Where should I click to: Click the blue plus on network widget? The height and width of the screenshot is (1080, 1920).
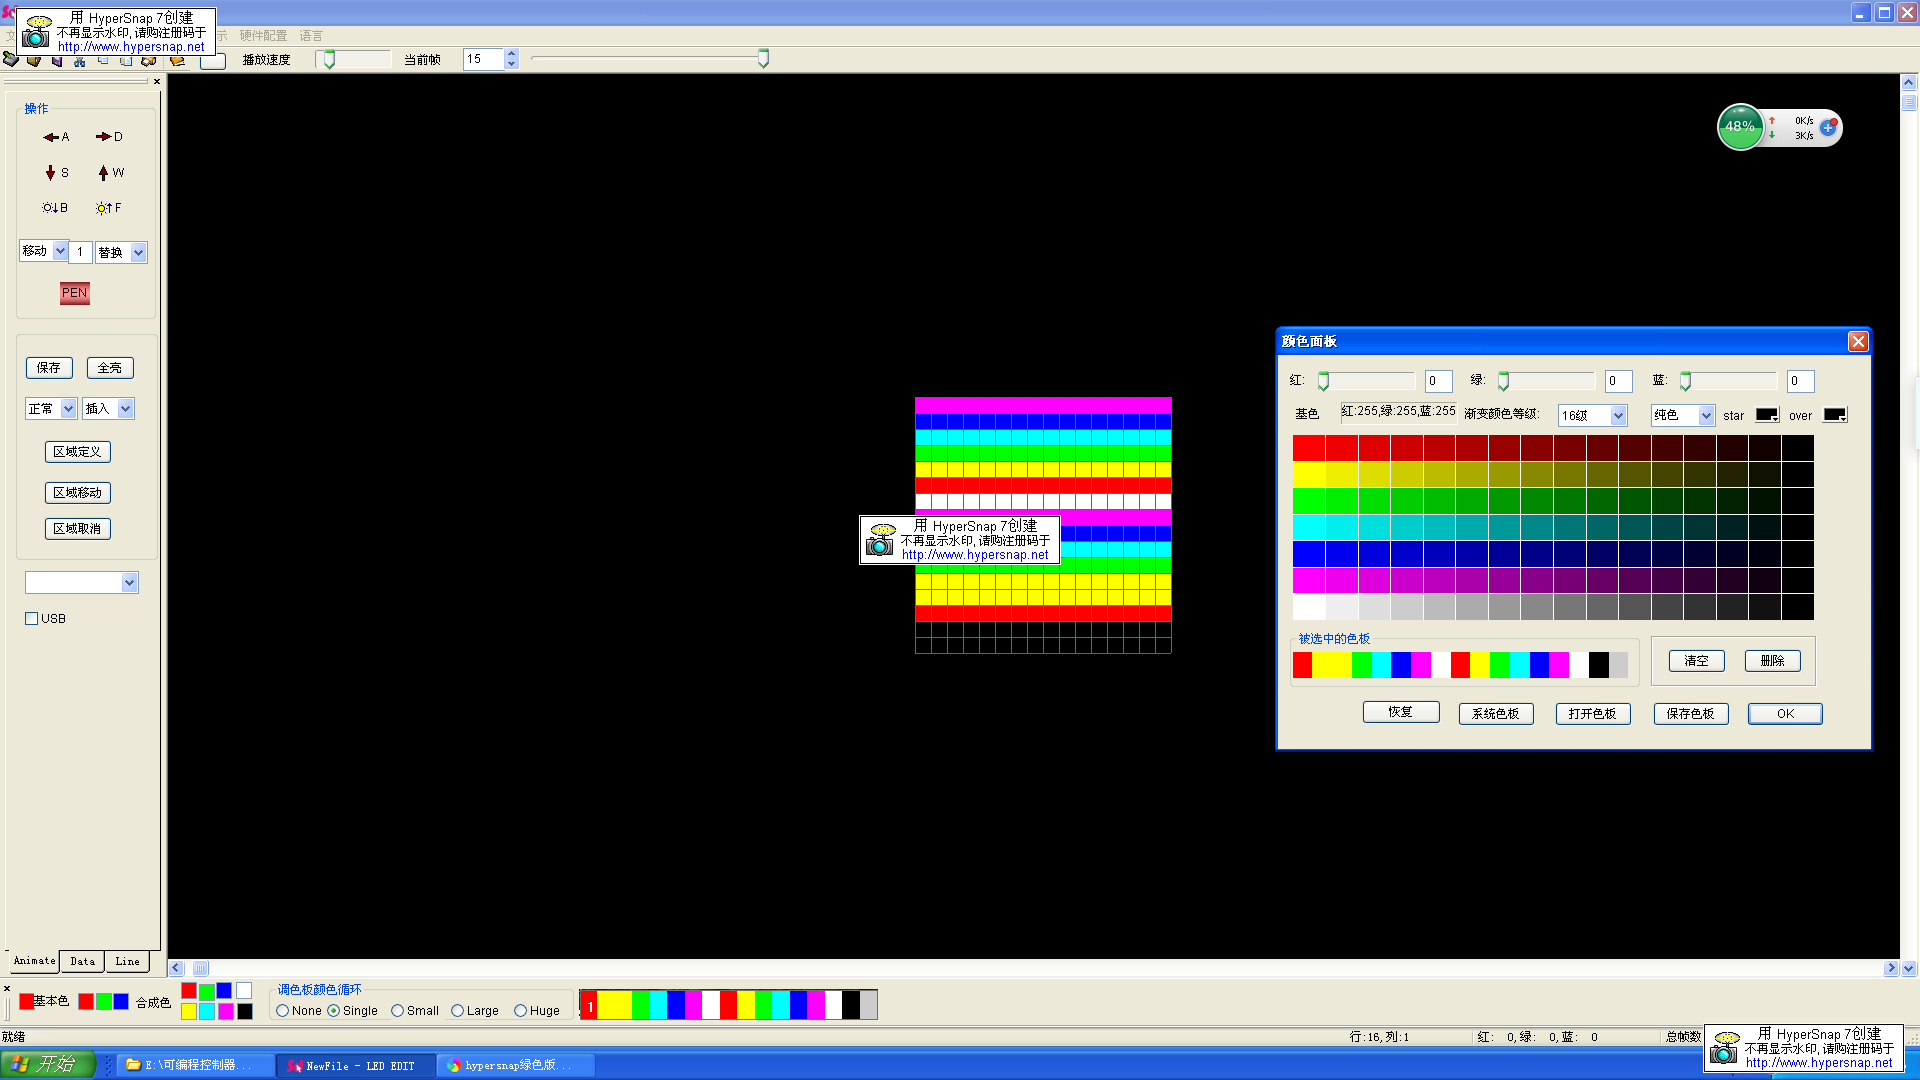tap(1828, 128)
